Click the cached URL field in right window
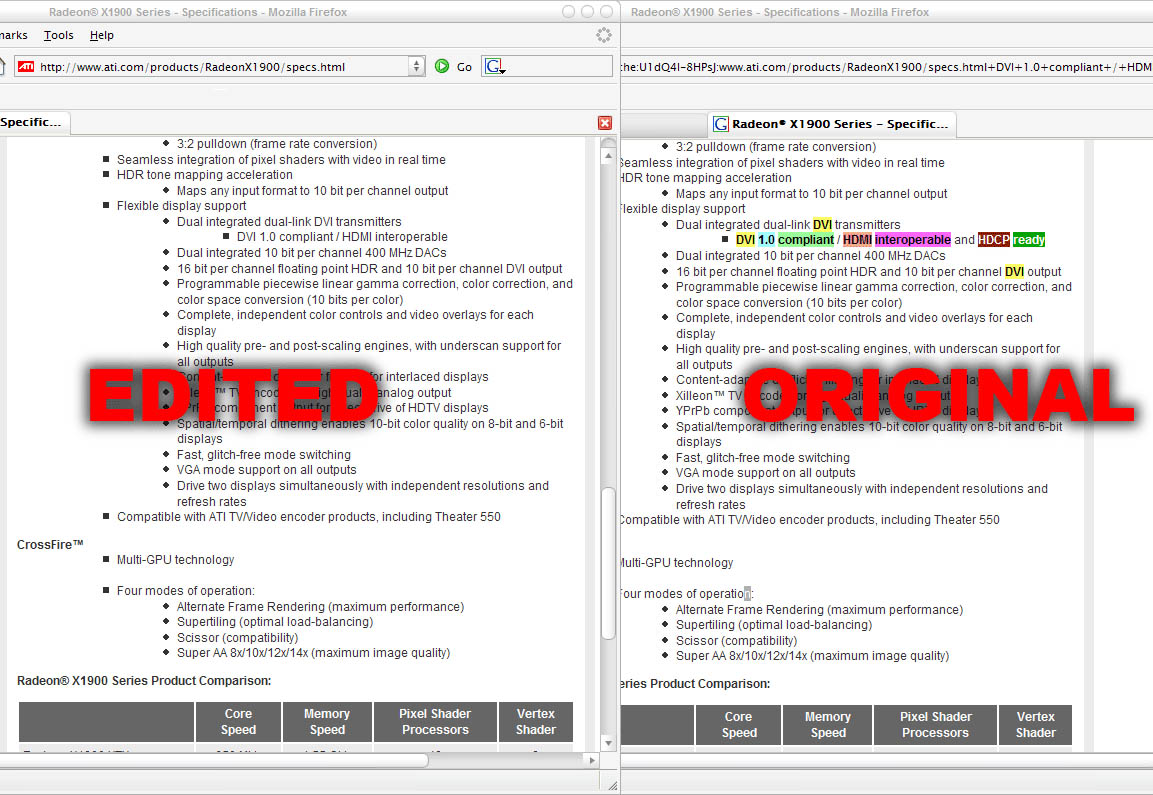 point(886,67)
